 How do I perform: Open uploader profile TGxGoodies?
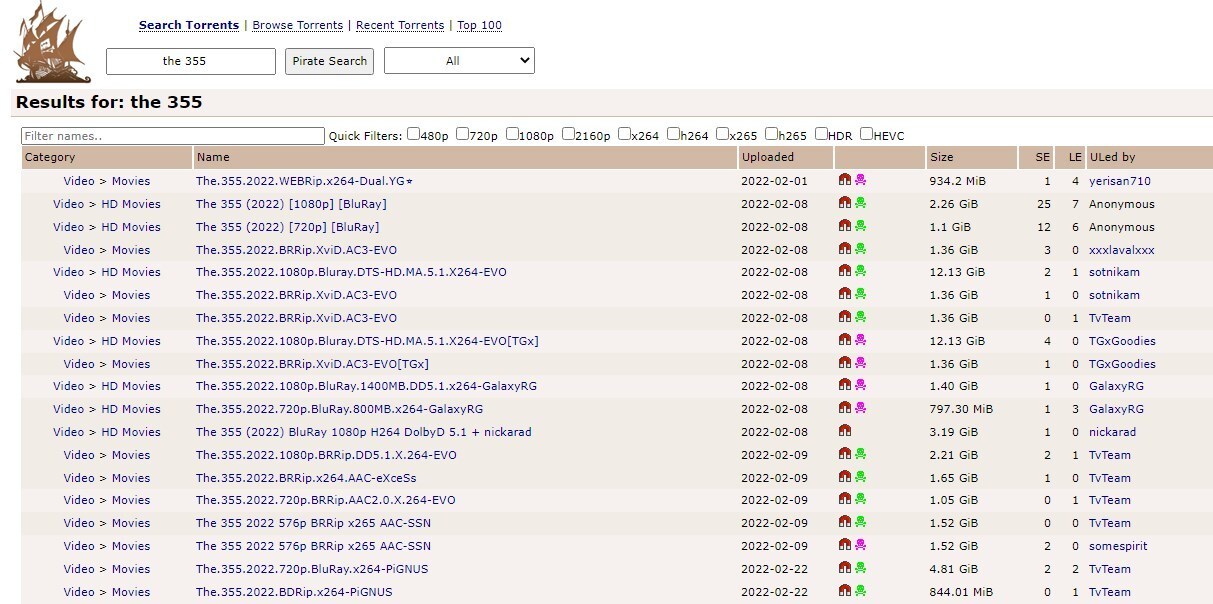(1121, 341)
